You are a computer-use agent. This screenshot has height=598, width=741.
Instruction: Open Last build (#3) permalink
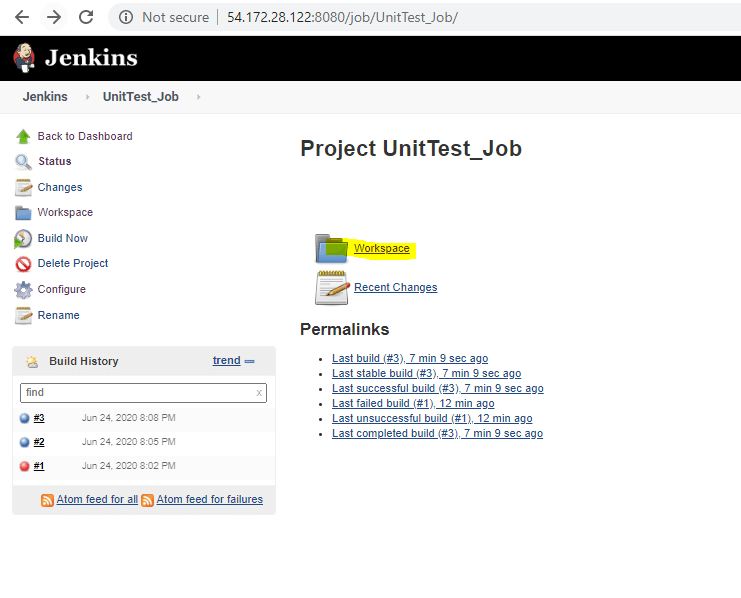click(410, 358)
